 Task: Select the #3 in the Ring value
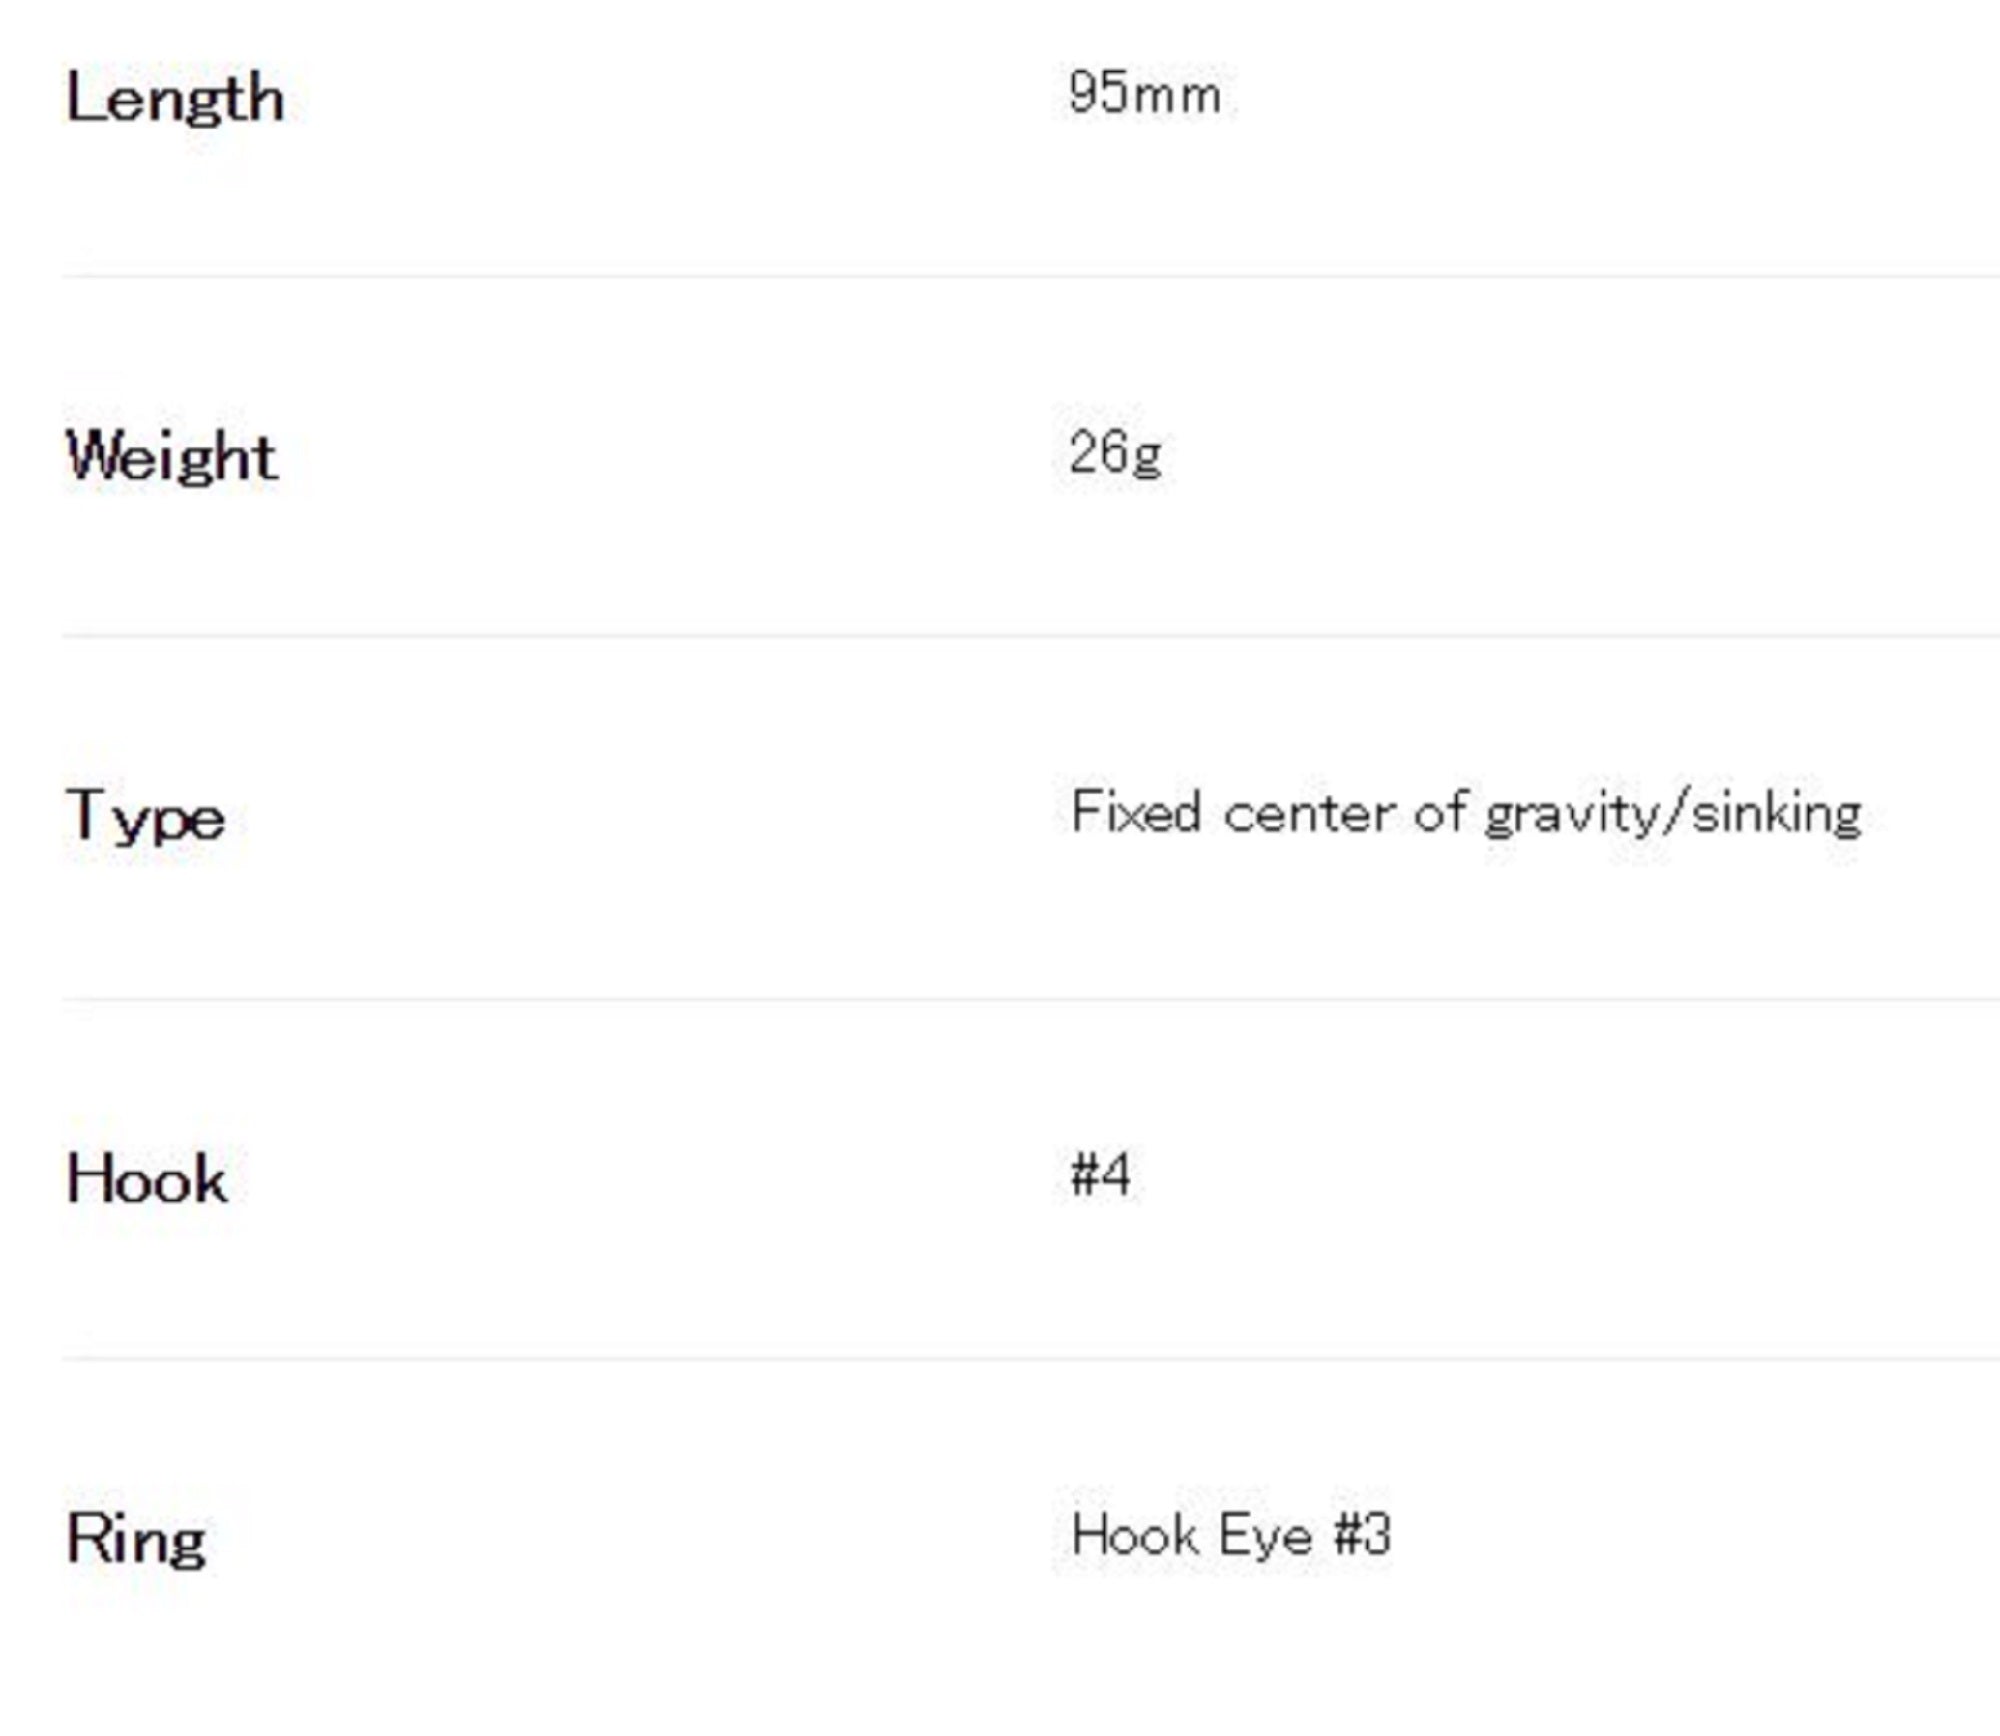coord(1363,1534)
